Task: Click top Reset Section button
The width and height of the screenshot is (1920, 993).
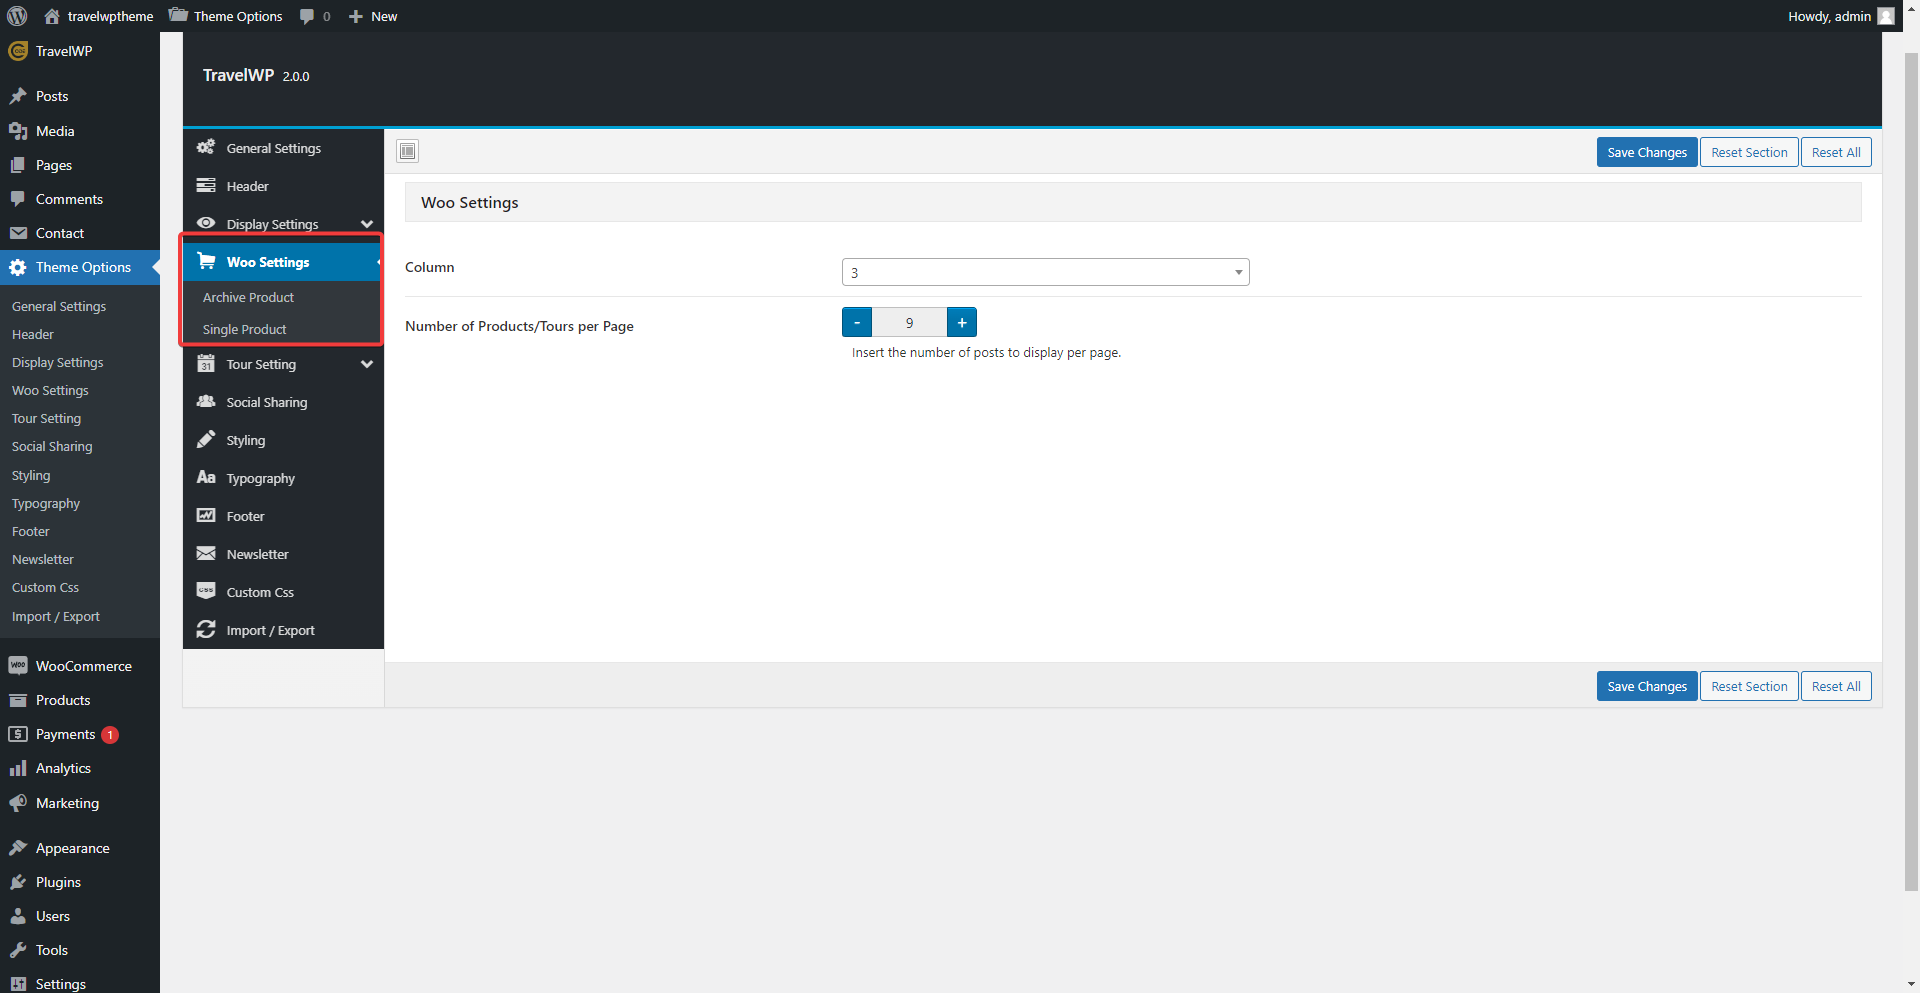Action: [1749, 152]
